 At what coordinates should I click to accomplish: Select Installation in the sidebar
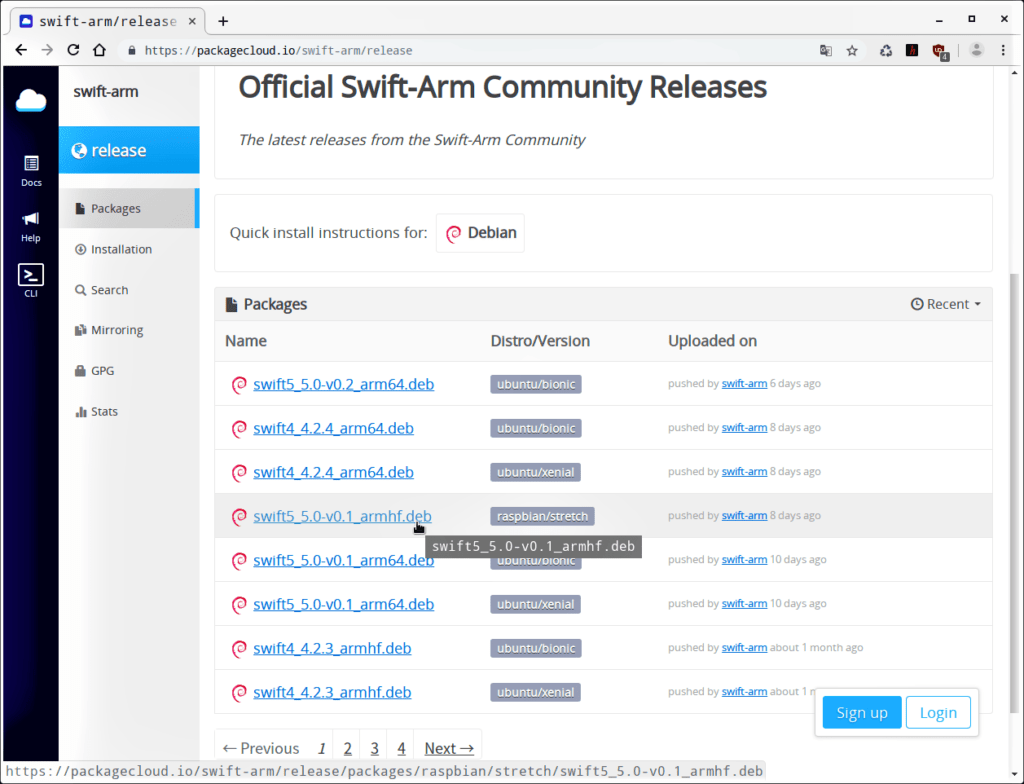coord(121,249)
